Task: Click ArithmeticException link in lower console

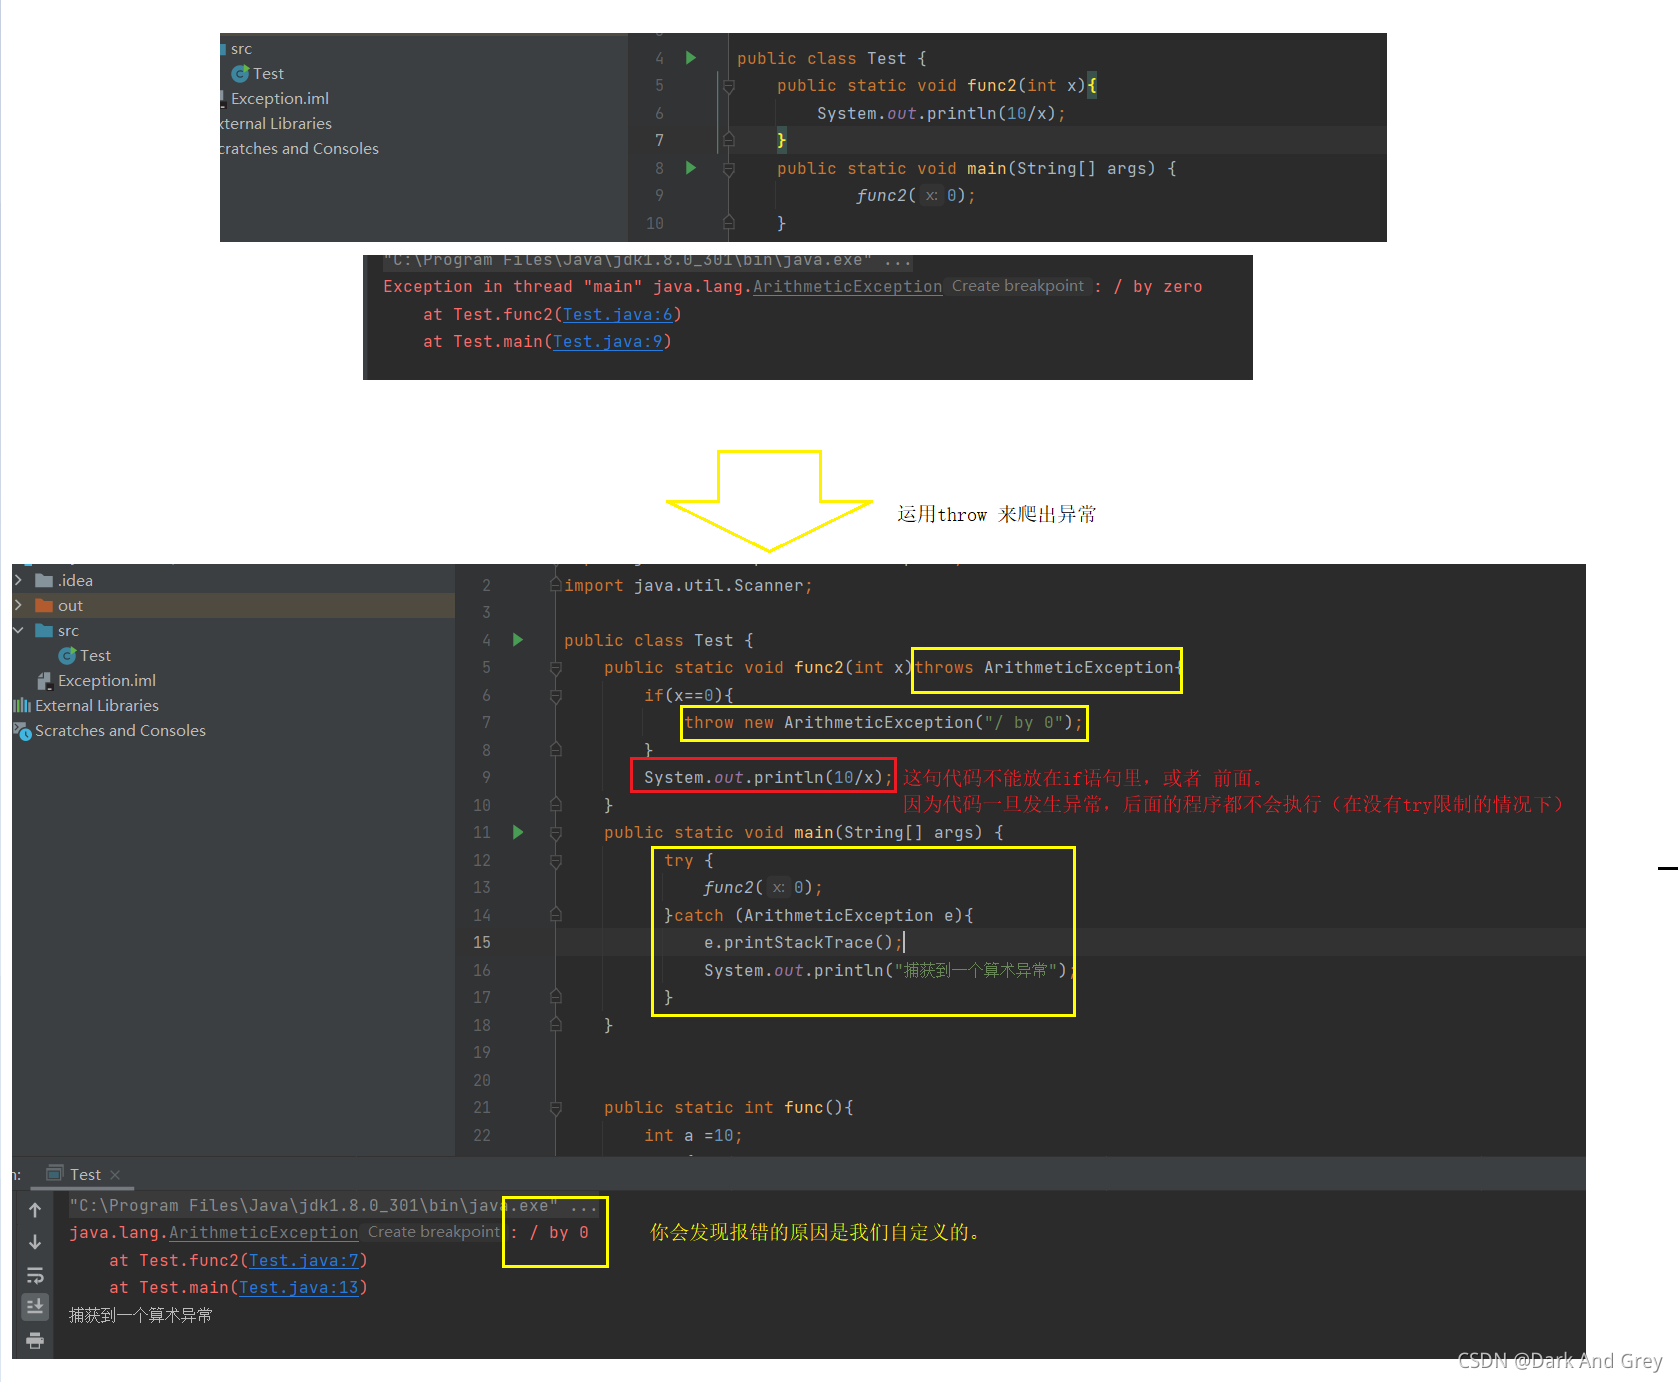Action: (264, 1232)
